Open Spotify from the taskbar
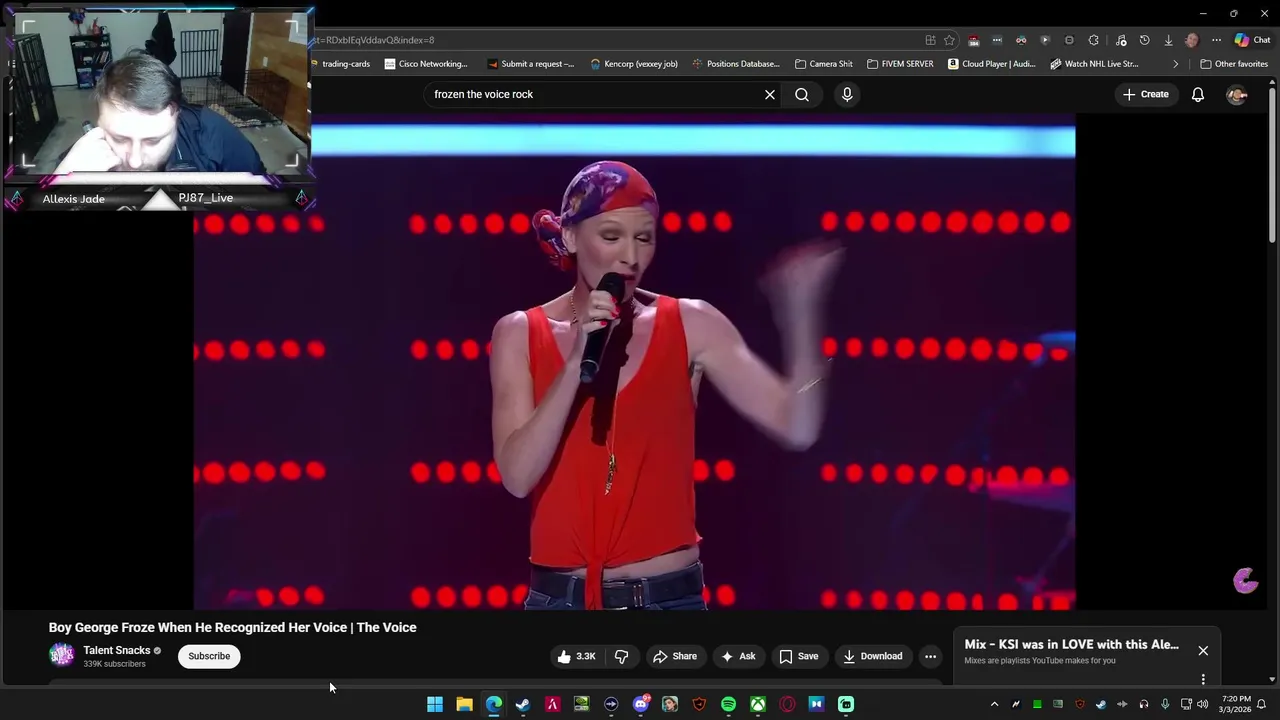The width and height of the screenshot is (1280, 720). [728, 704]
